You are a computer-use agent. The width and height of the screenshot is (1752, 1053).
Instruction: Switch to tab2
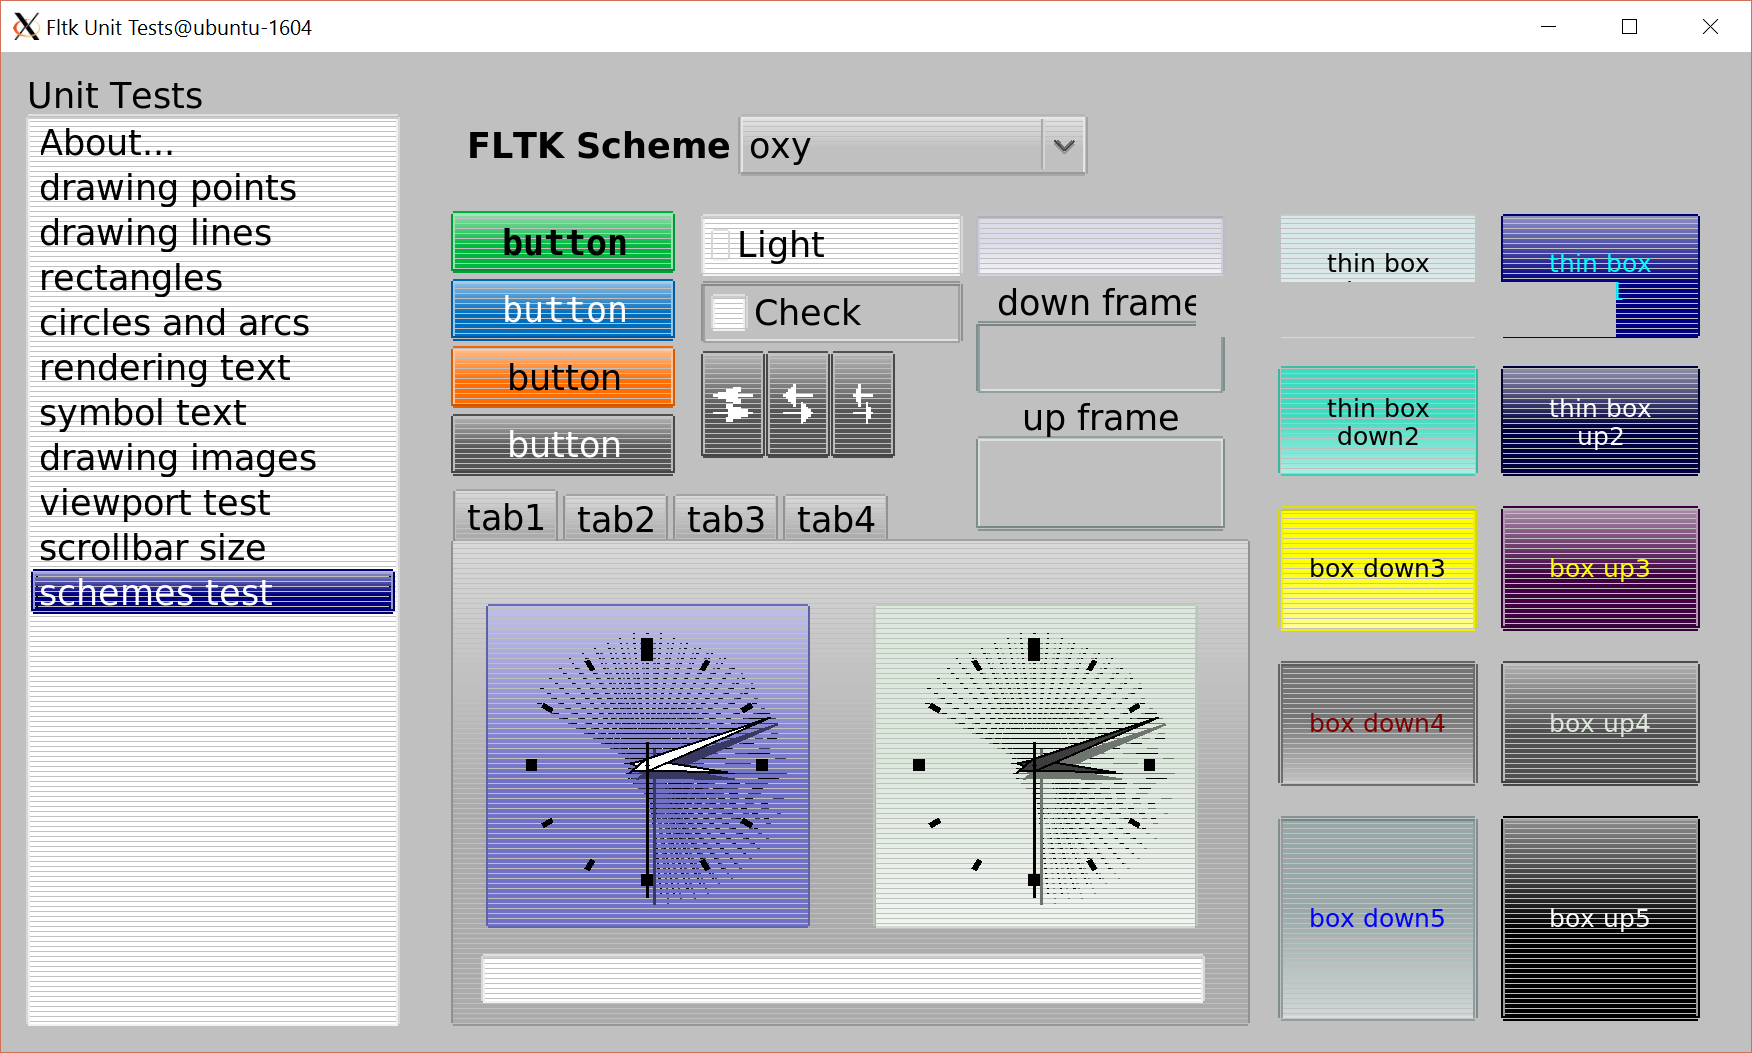click(x=615, y=519)
